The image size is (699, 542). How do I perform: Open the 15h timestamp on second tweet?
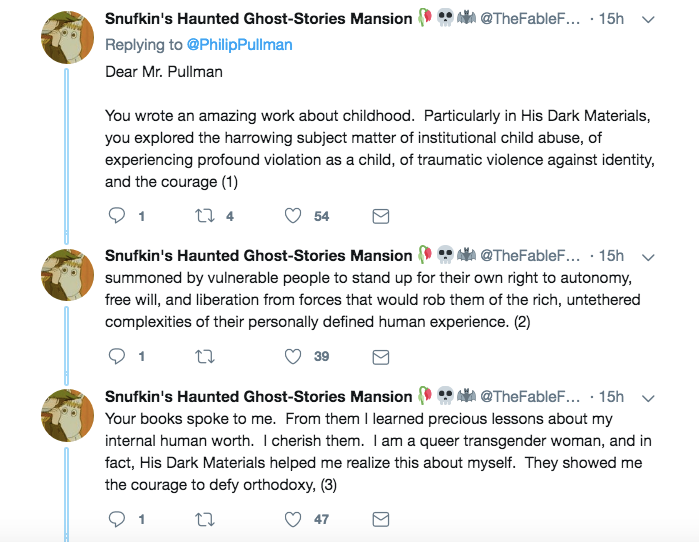point(611,256)
